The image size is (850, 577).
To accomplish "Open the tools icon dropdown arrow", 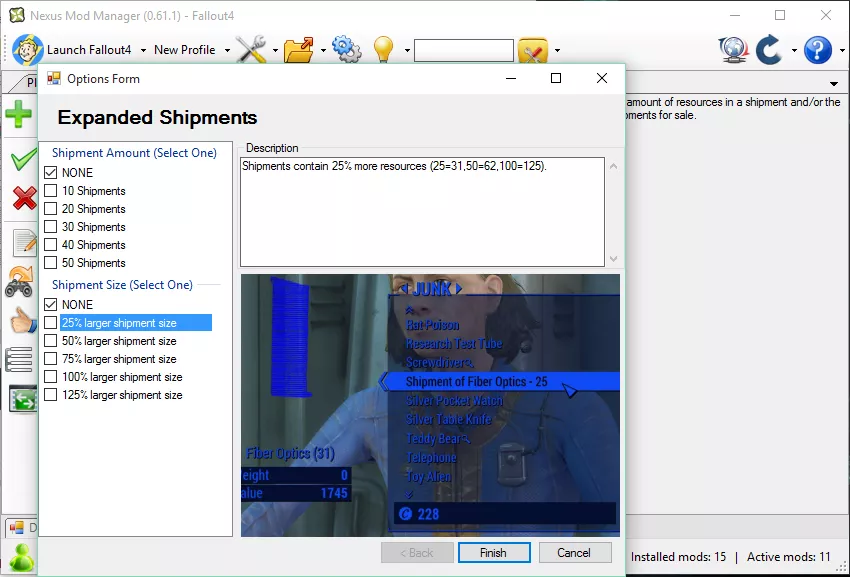I will click(275, 50).
